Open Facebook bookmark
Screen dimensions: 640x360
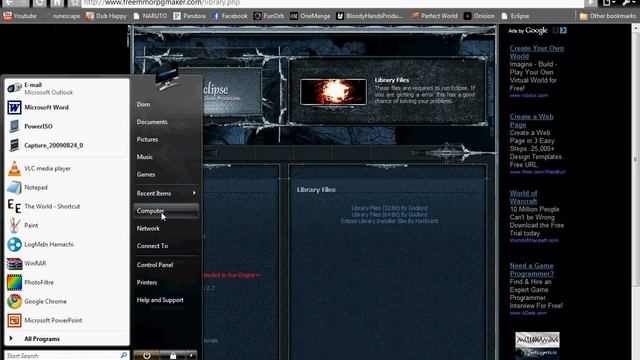tap(230, 16)
